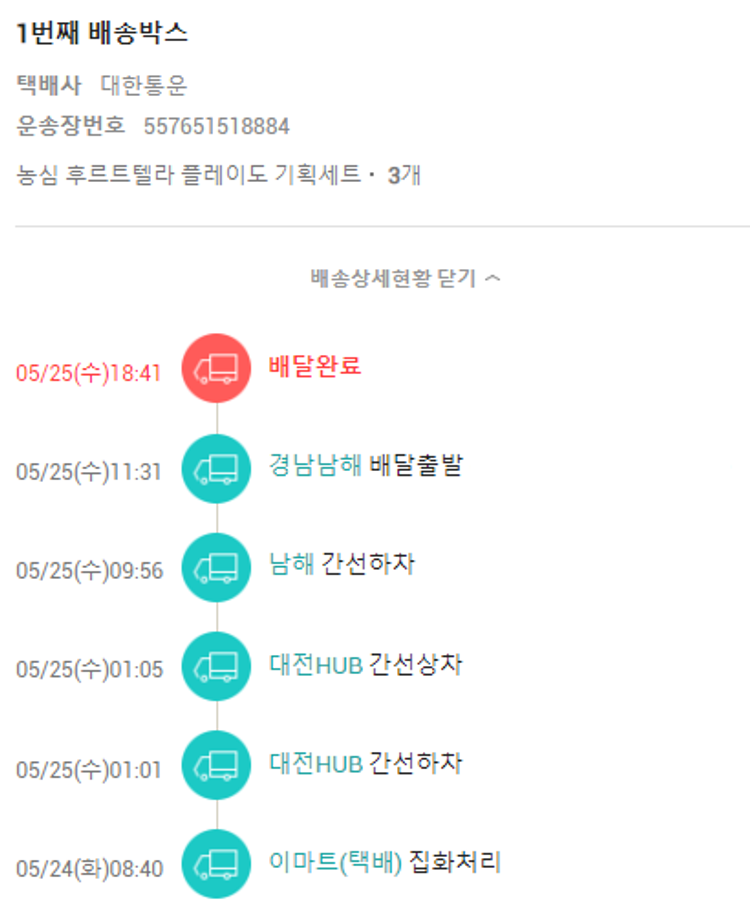Image resolution: width=750 pixels, height=922 pixels.
Task: Select the 농심 후르트텔라 플레이도 기획세트 product
Action: (x=189, y=175)
